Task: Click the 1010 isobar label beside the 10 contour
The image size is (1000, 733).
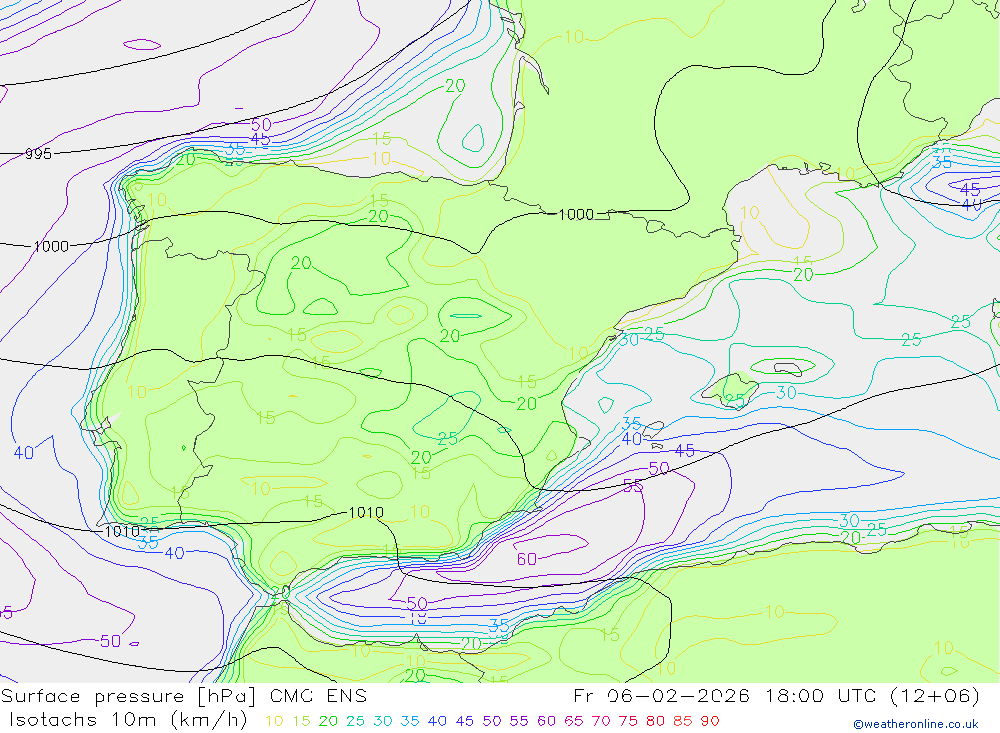Action: pyautogui.click(x=366, y=512)
